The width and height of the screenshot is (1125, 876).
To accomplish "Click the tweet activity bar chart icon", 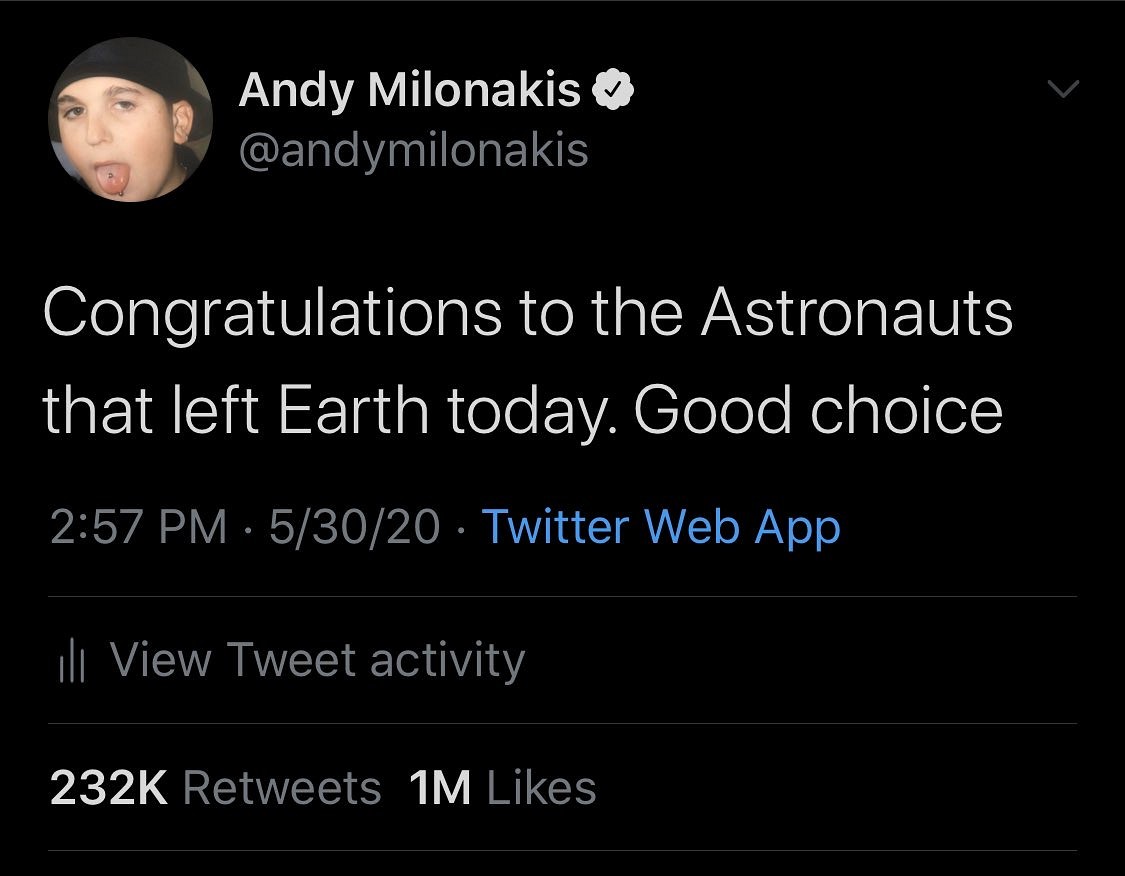I will (71, 663).
